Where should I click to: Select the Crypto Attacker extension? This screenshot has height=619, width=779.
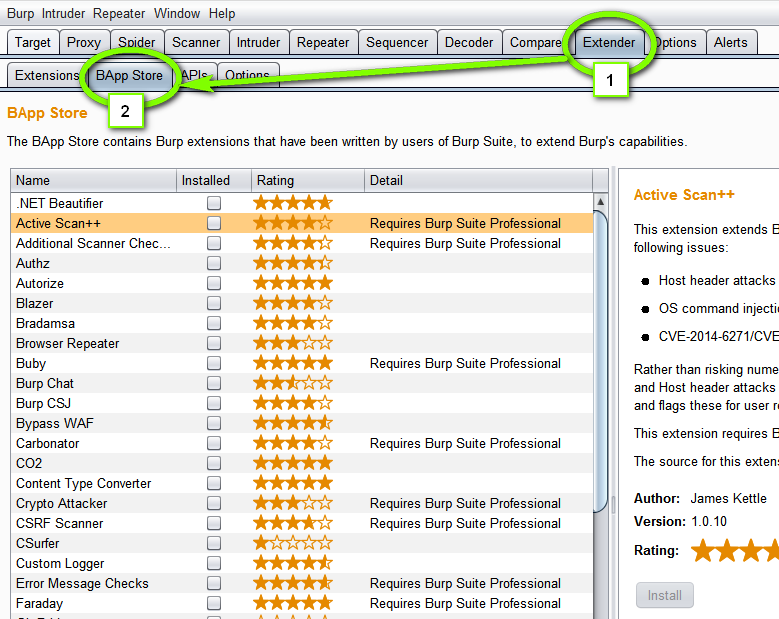(x=302, y=503)
